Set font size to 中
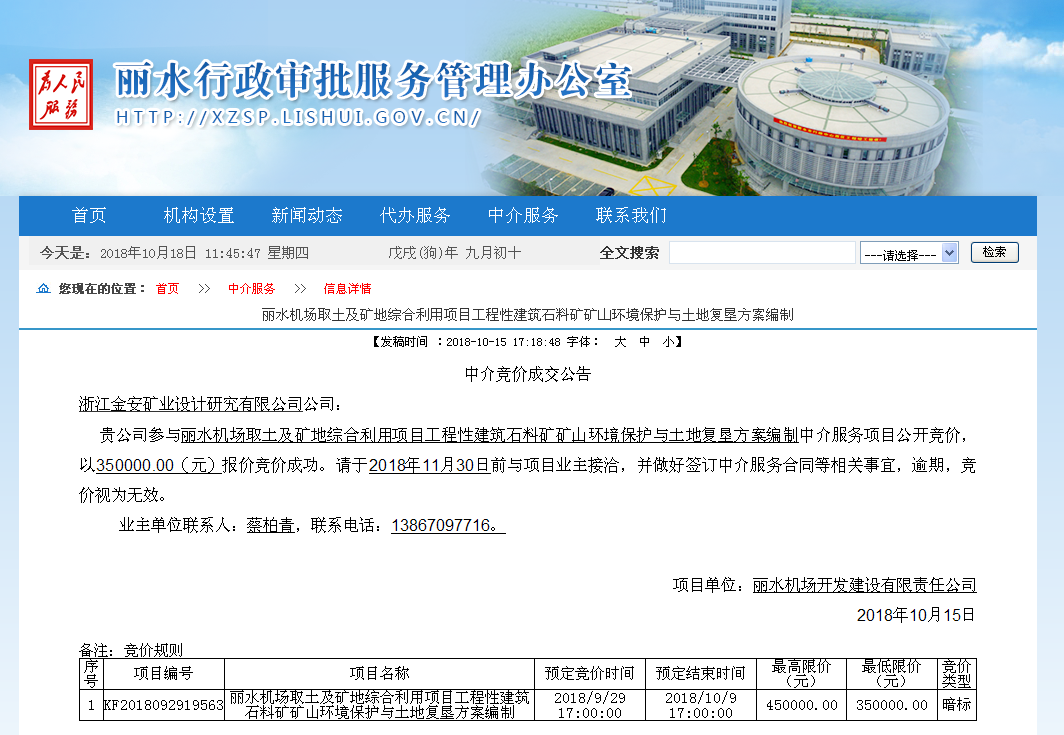 644,341
